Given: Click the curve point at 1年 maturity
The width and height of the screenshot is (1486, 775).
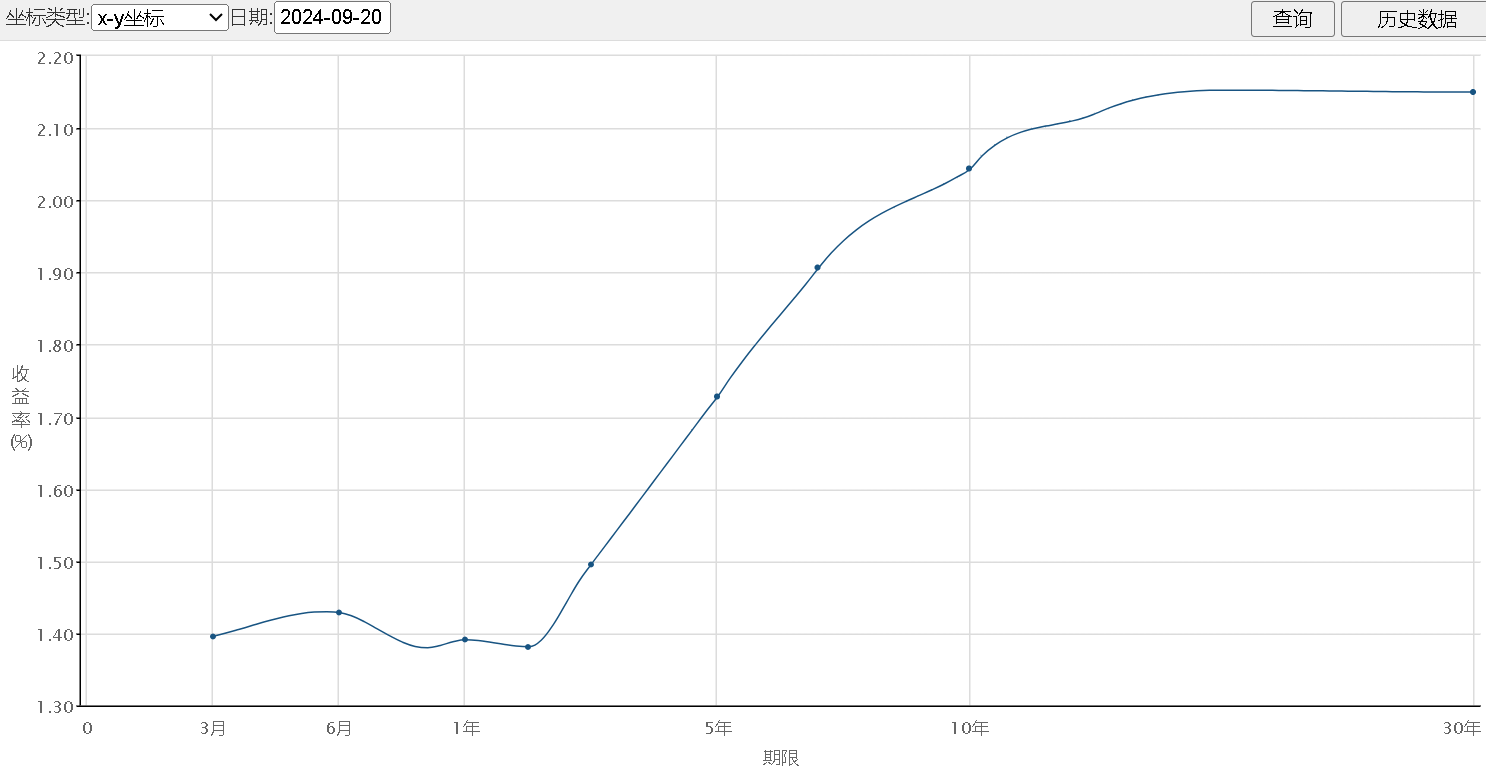Looking at the screenshot, I should 465,639.
